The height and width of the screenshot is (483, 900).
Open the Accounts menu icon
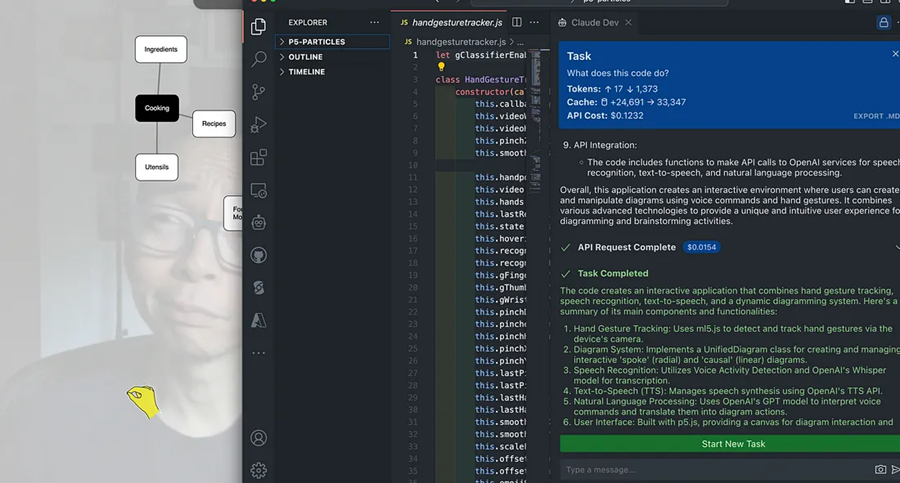click(x=258, y=438)
